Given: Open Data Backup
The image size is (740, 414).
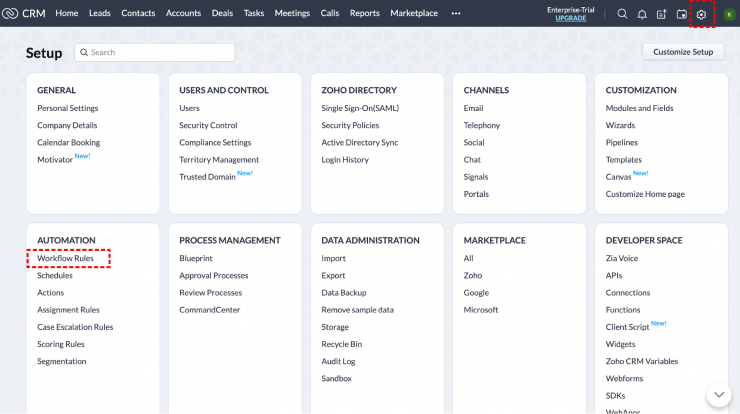Looking at the screenshot, I should pos(344,293).
